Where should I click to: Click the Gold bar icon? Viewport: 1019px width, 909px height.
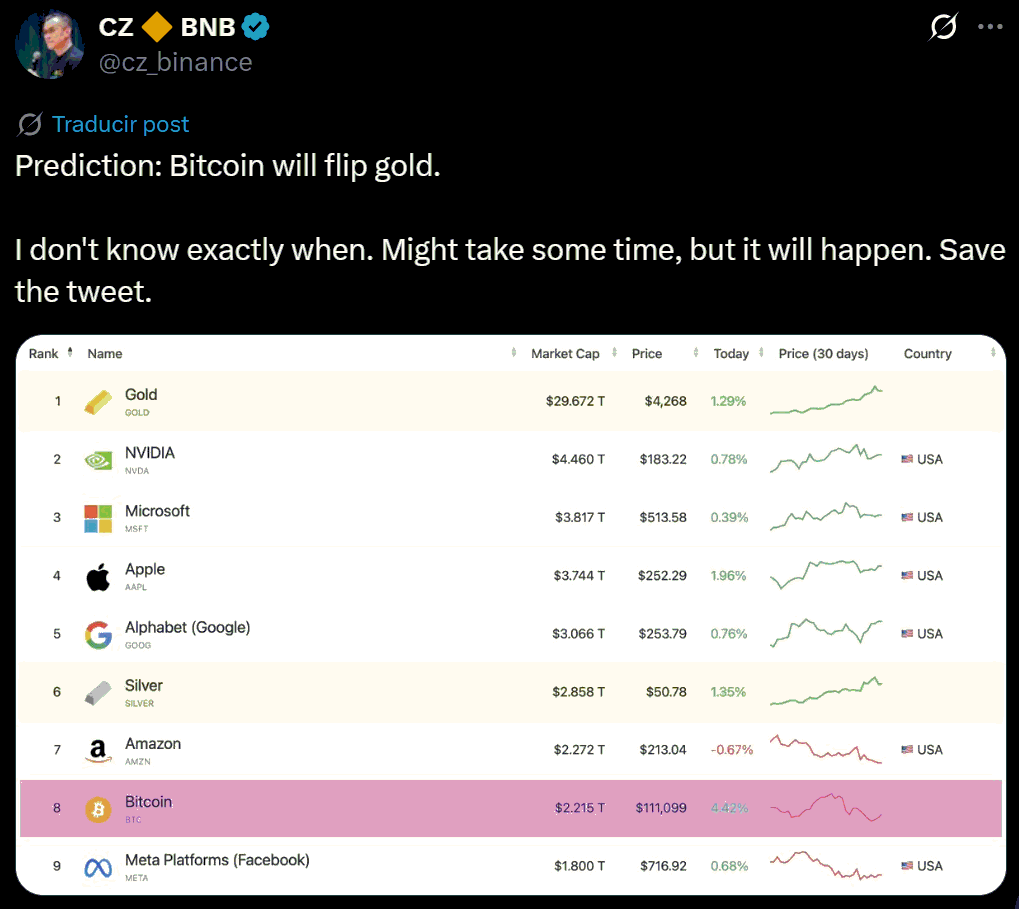(x=98, y=402)
